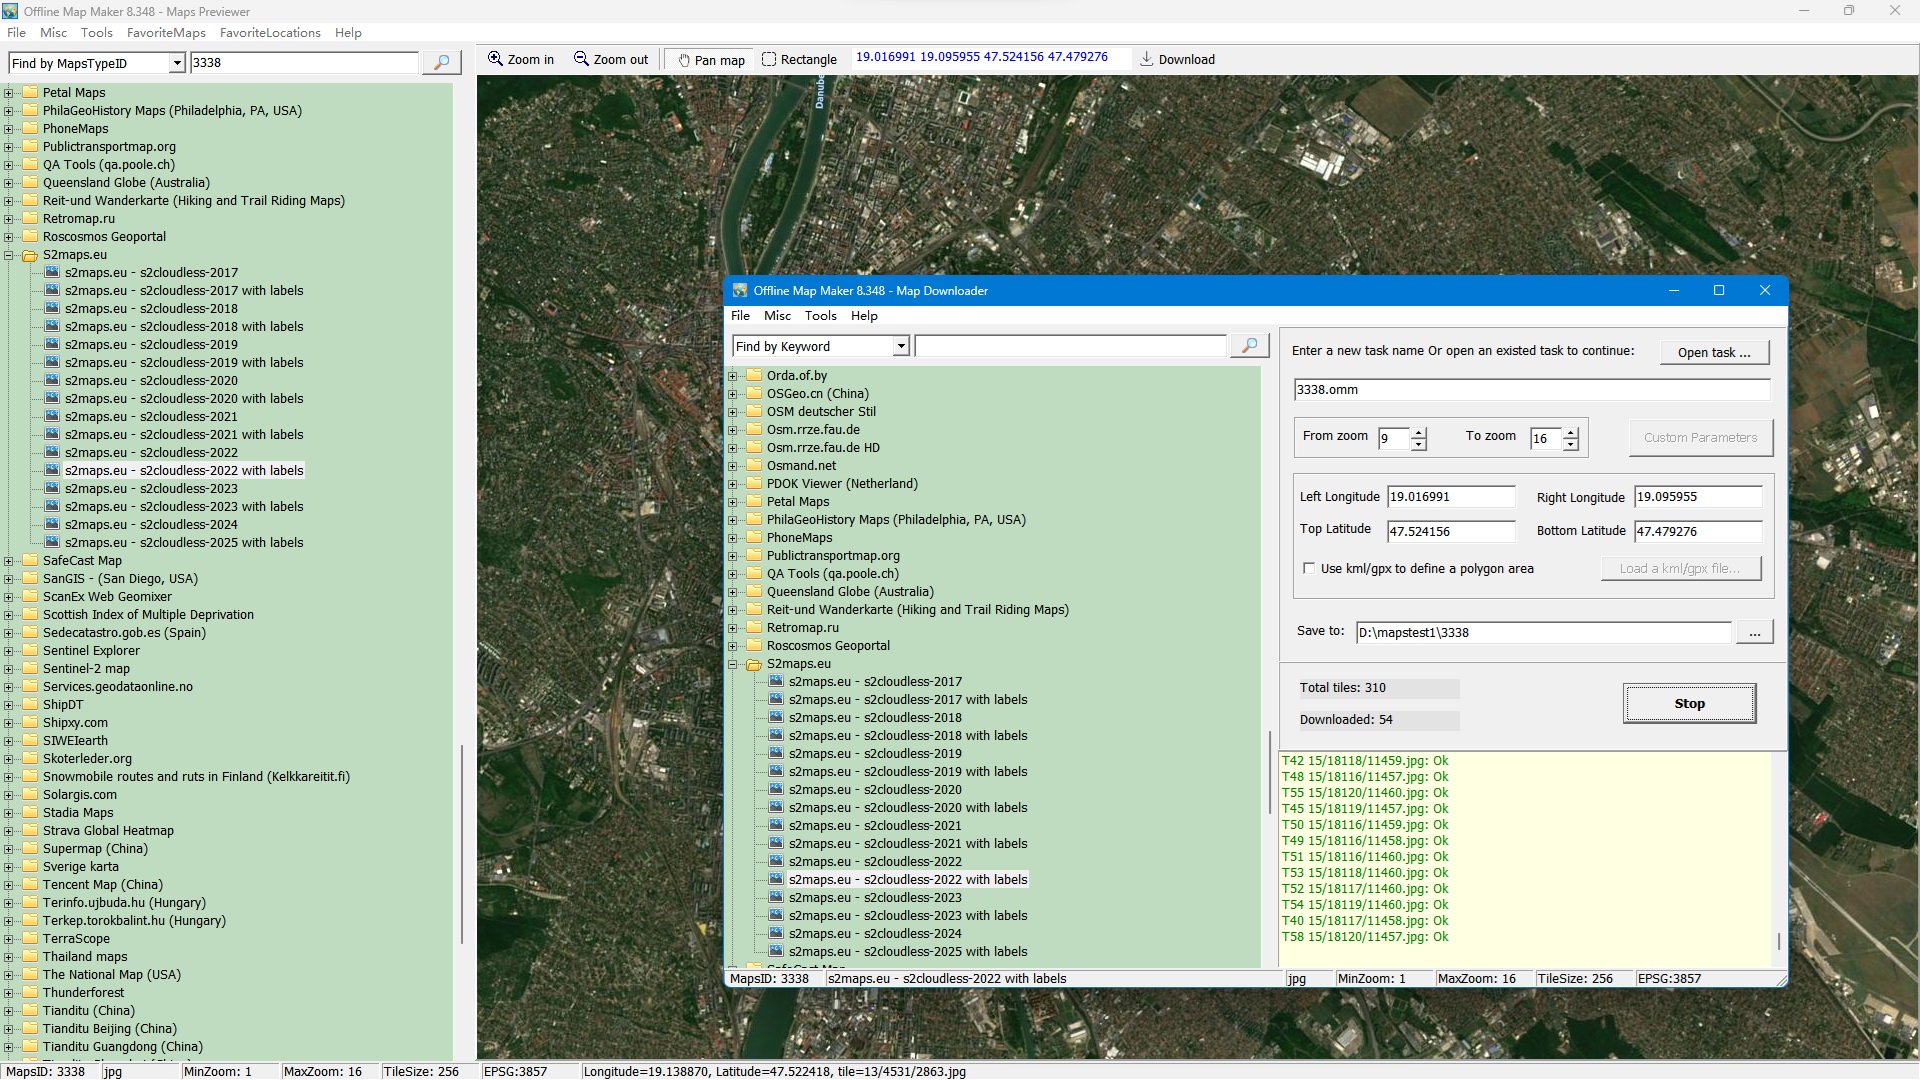Open the Find by MapsTypeID dropdown
Screen dimensions: 1920x1080
click(x=177, y=64)
